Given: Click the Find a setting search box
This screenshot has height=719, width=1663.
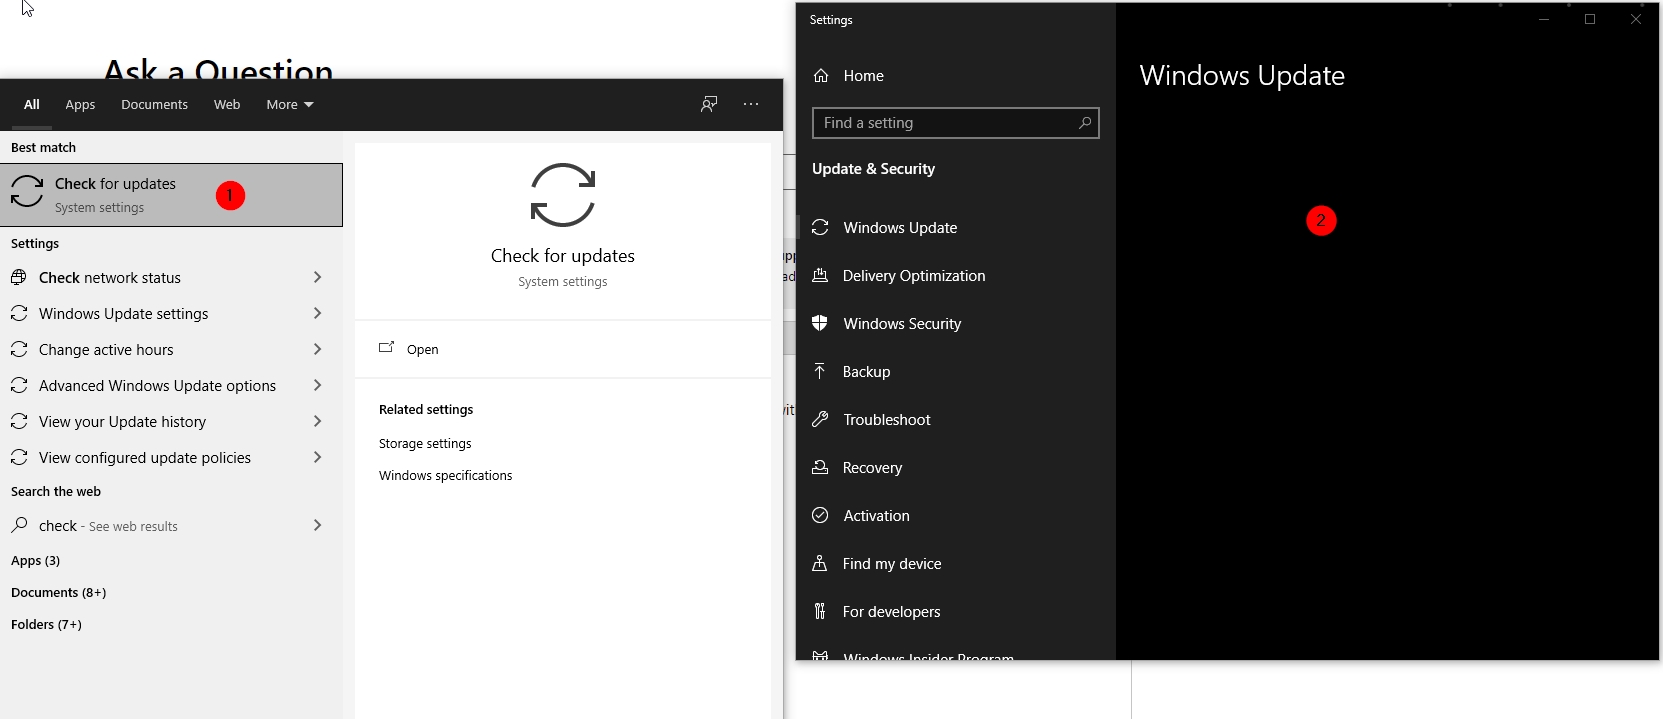Looking at the screenshot, I should [956, 123].
